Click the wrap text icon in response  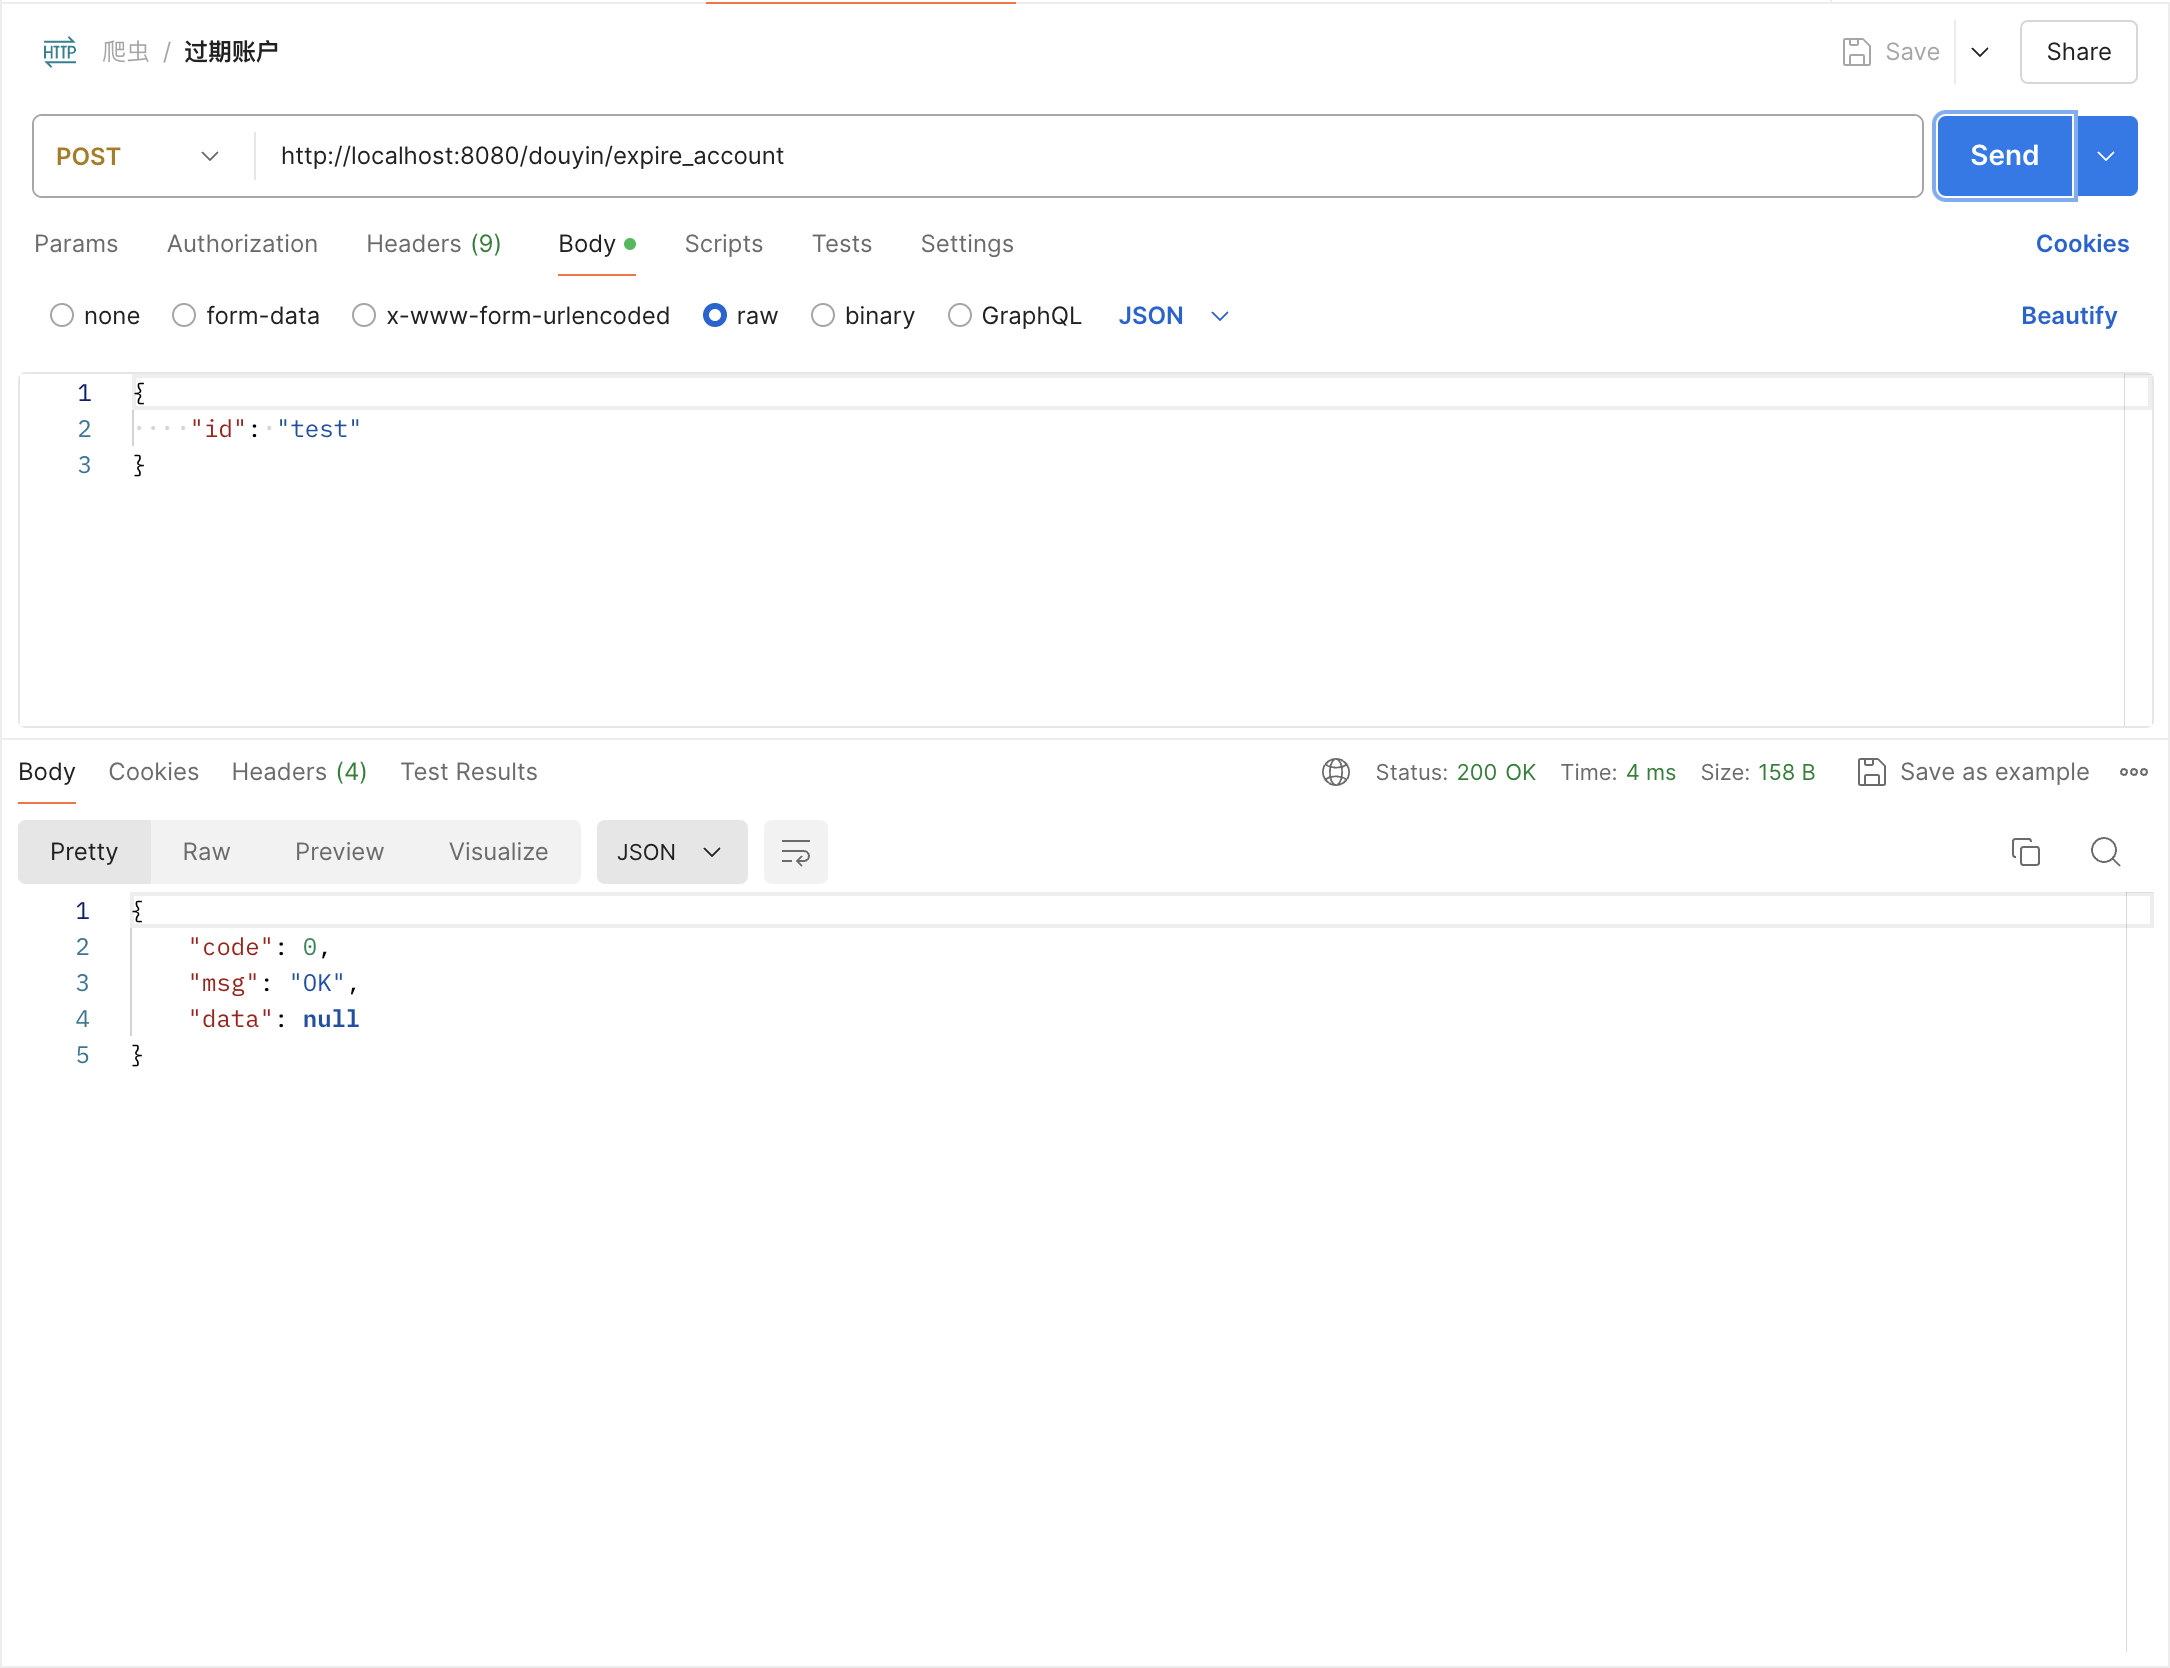(795, 852)
